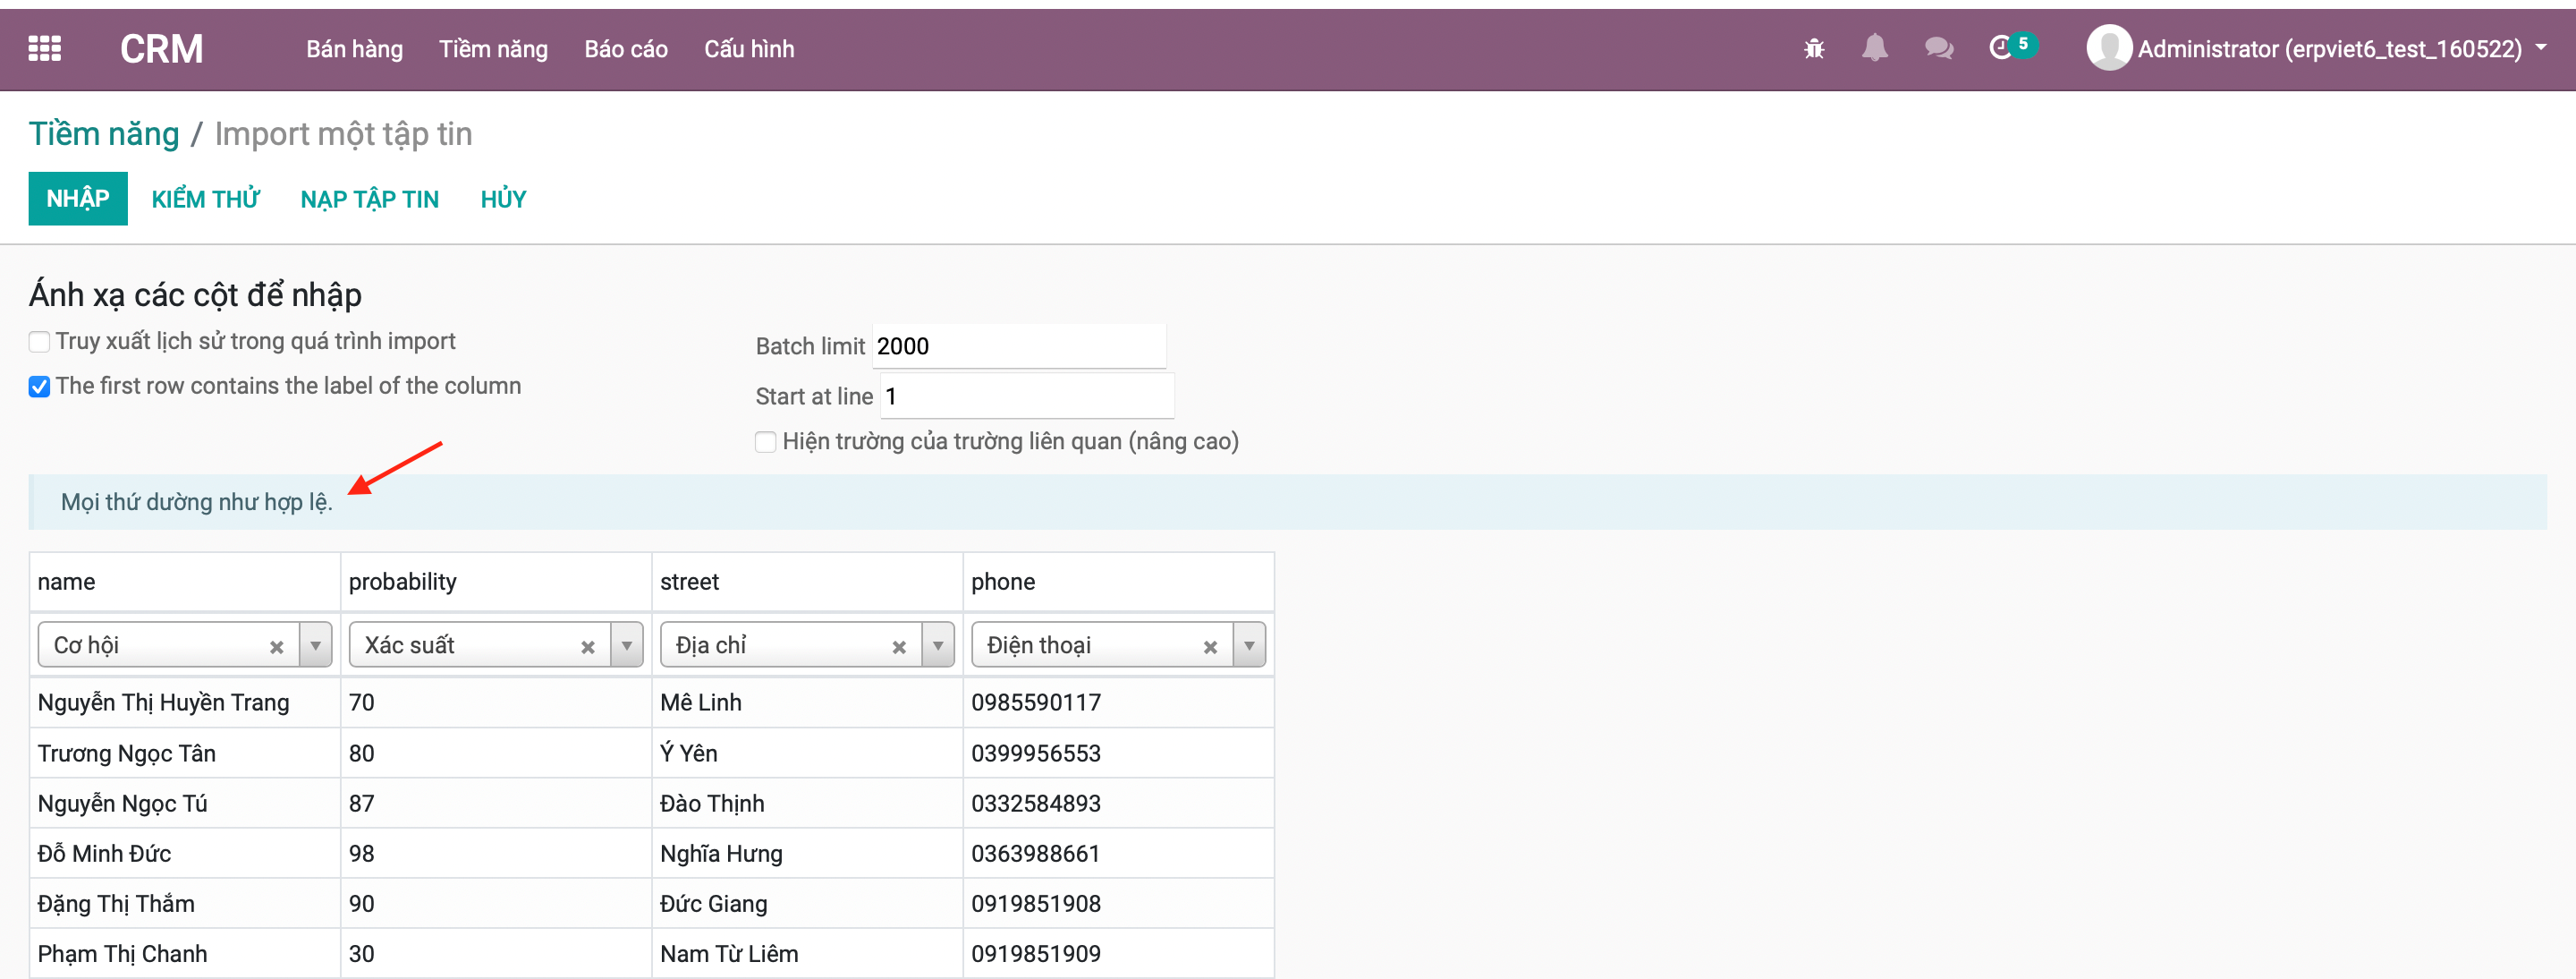Click the Batch limit input field
Viewport: 2576px width, 979px height.
tap(1019, 346)
